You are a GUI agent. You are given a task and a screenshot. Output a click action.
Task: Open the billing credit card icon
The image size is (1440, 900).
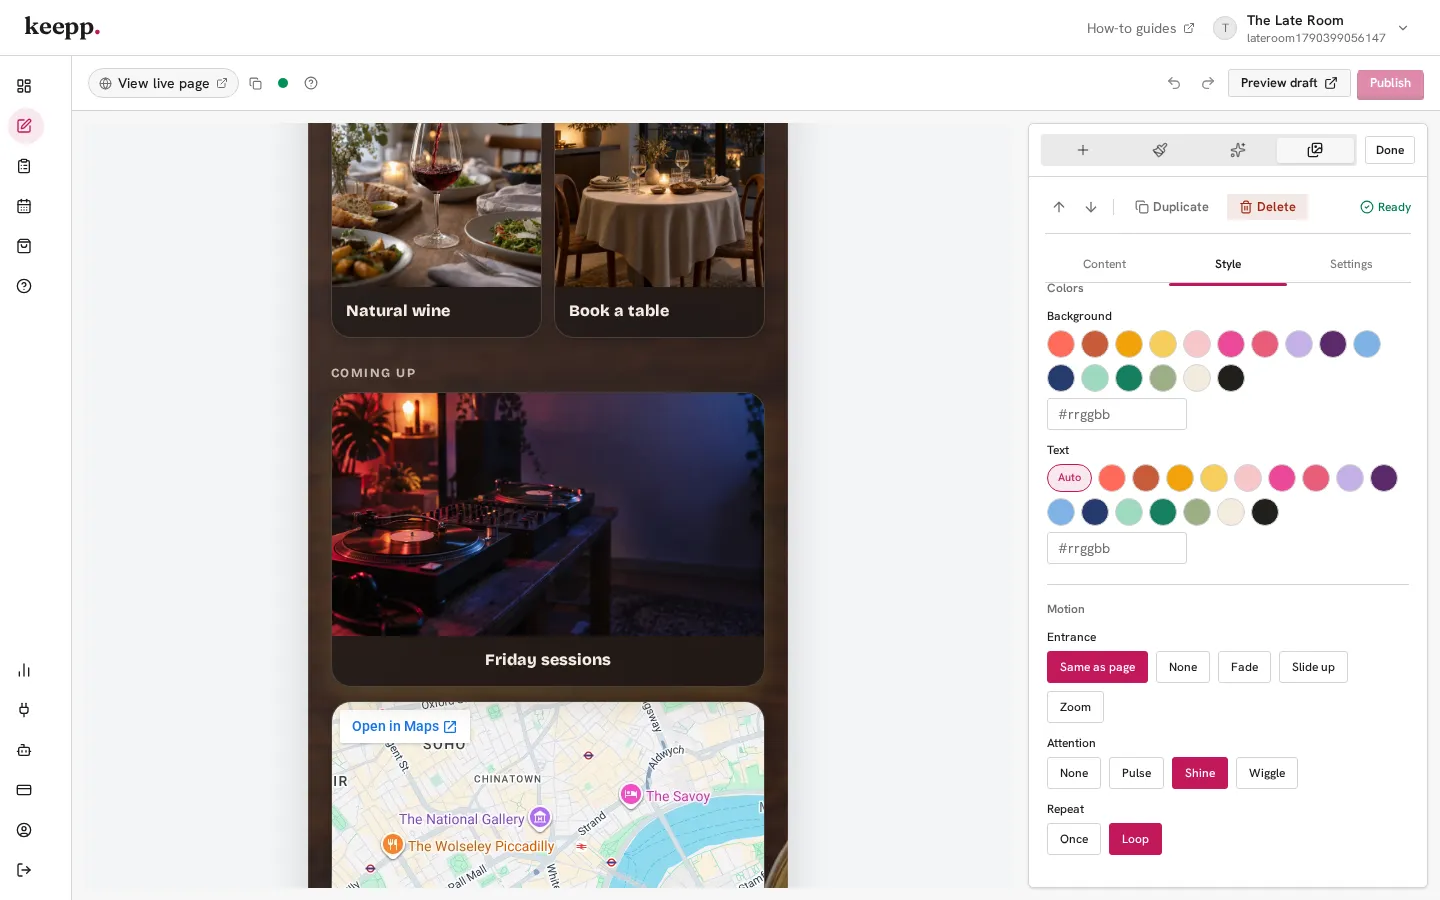click(24, 790)
